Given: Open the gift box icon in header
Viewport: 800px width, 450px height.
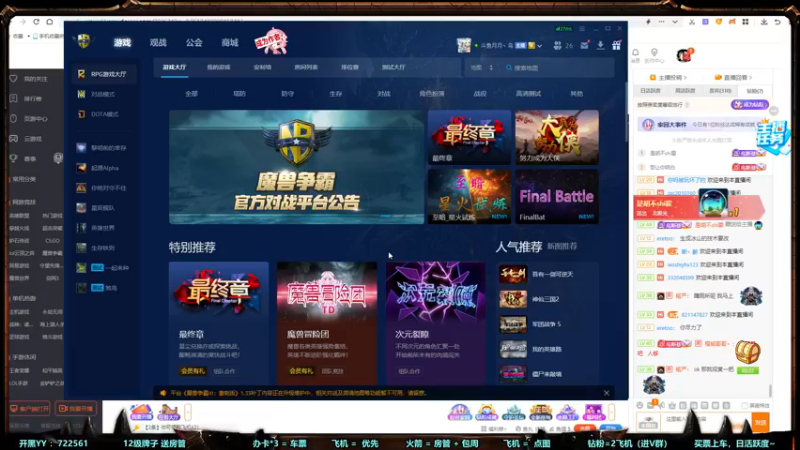Looking at the screenshot, I should point(616,45).
